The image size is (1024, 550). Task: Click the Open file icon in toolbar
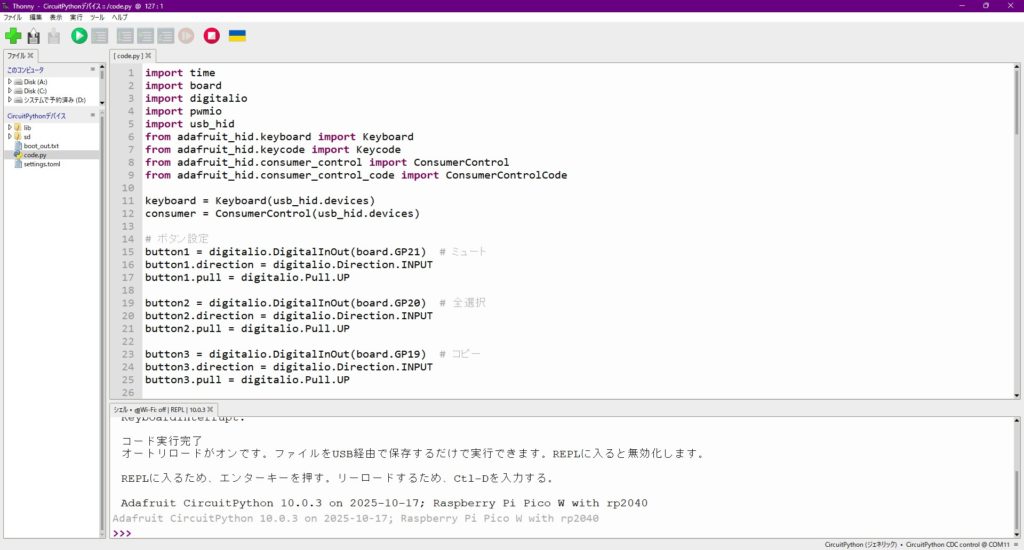pyautogui.click(x=33, y=36)
